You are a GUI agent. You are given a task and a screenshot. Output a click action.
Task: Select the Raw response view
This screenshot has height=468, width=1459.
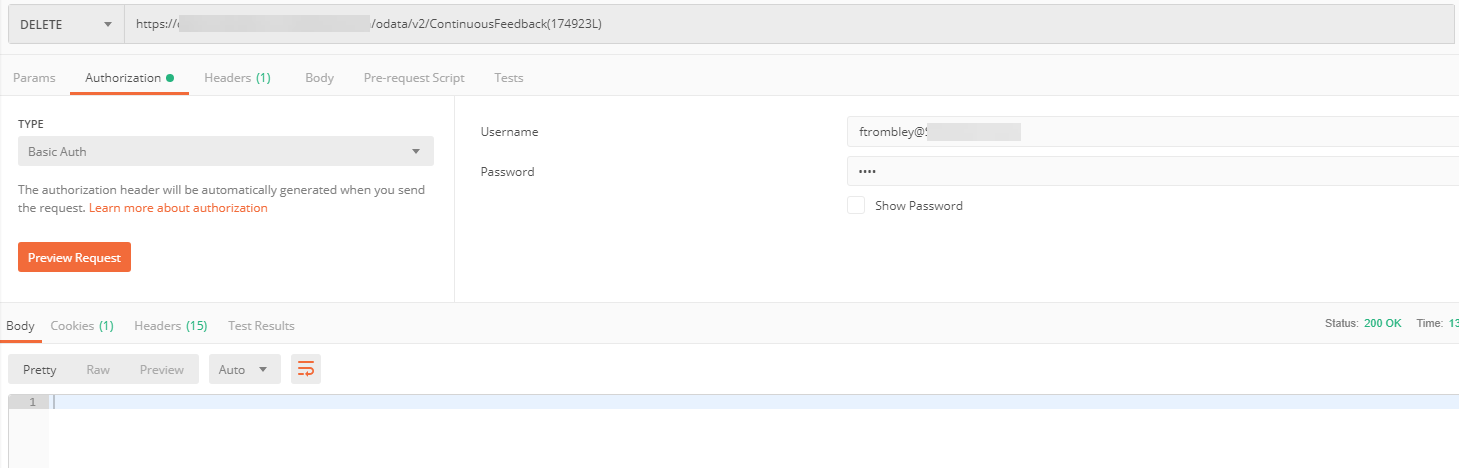pos(98,369)
